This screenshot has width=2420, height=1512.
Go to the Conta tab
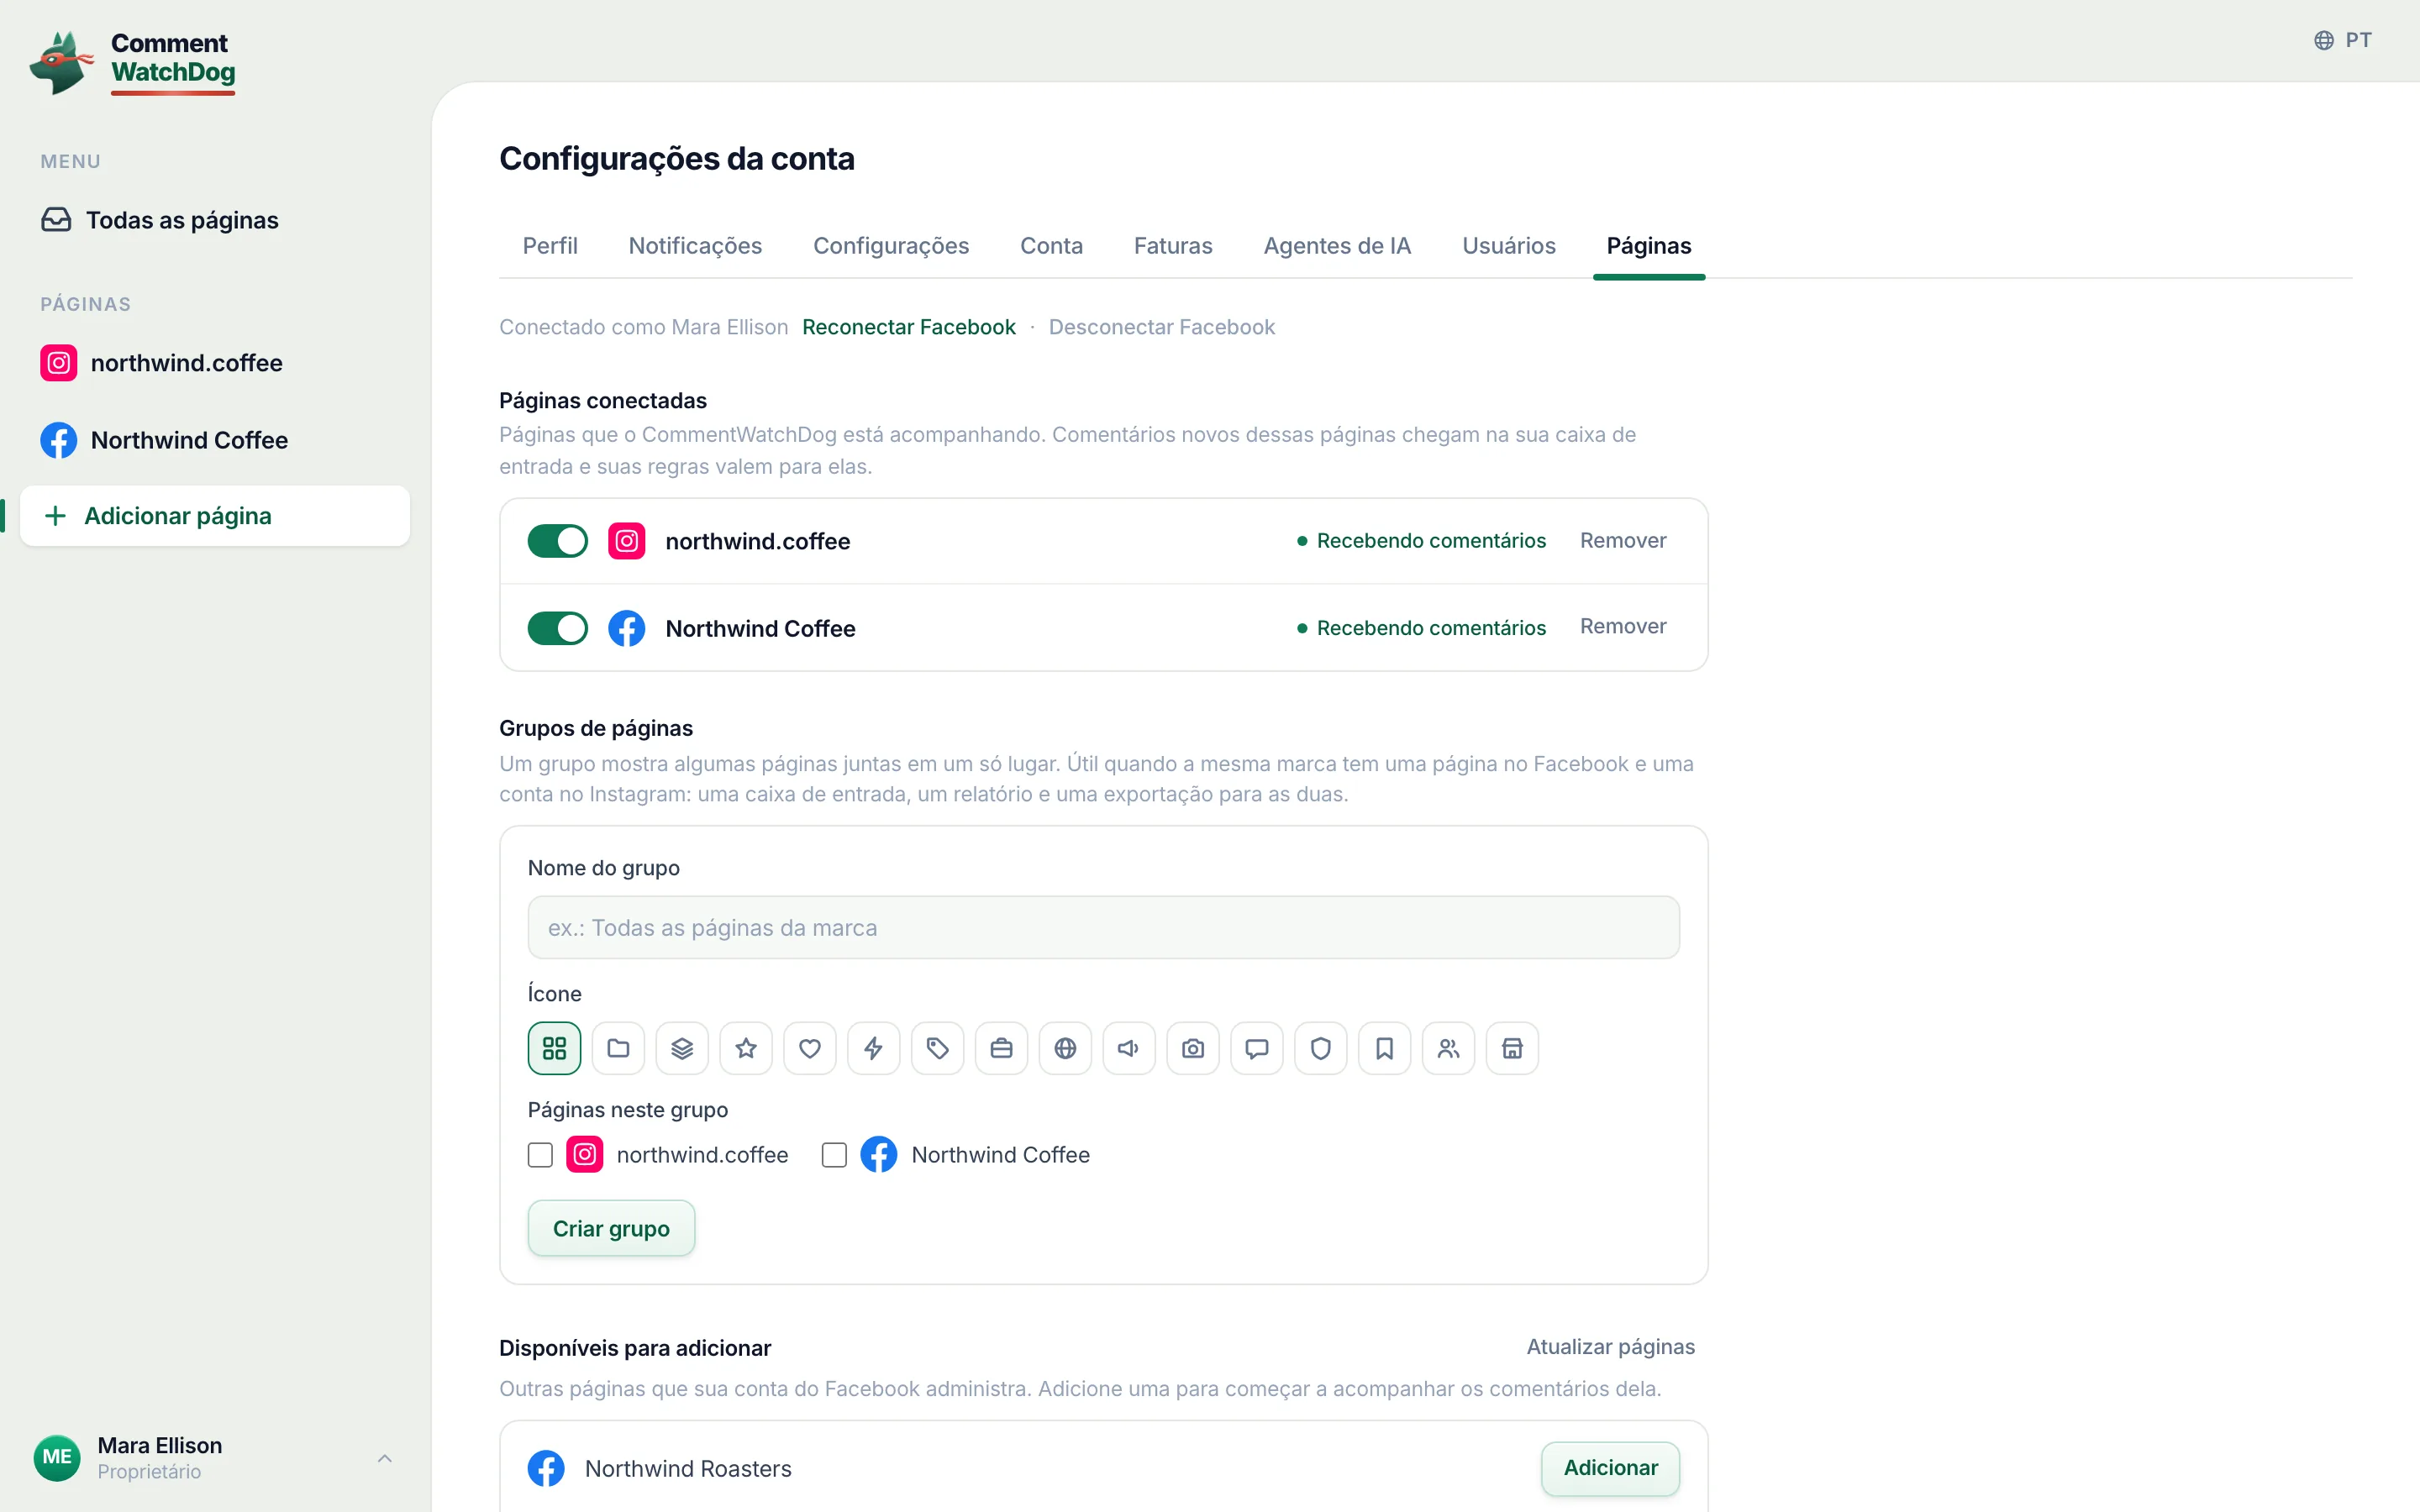pyautogui.click(x=1051, y=246)
